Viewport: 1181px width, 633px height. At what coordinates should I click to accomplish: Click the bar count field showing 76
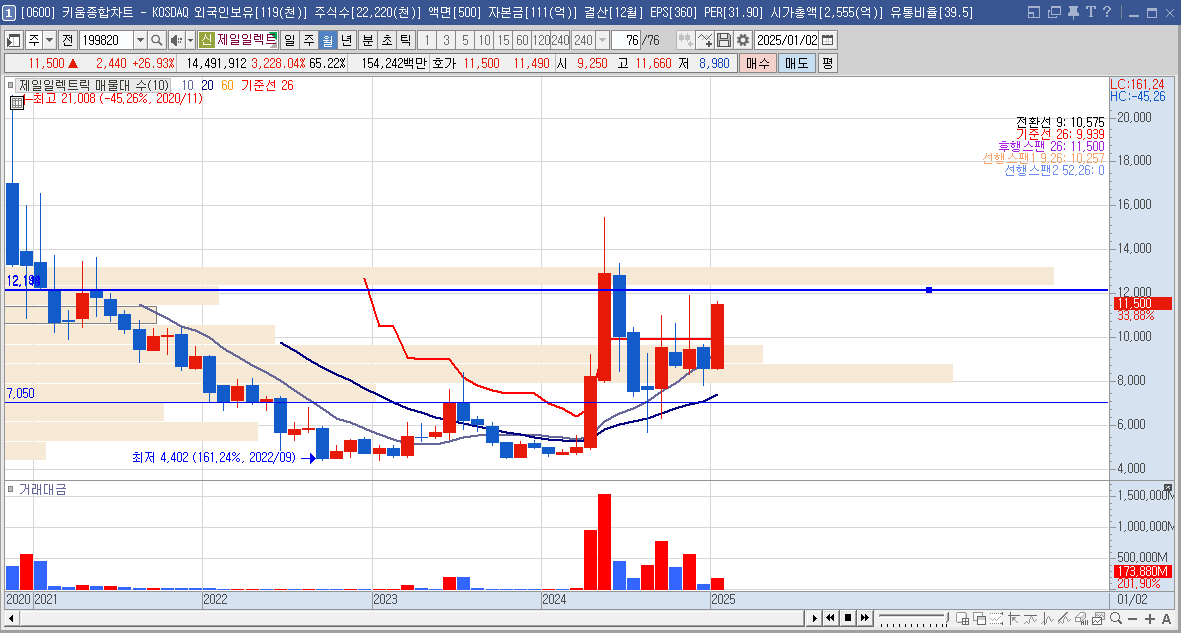click(x=624, y=40)
